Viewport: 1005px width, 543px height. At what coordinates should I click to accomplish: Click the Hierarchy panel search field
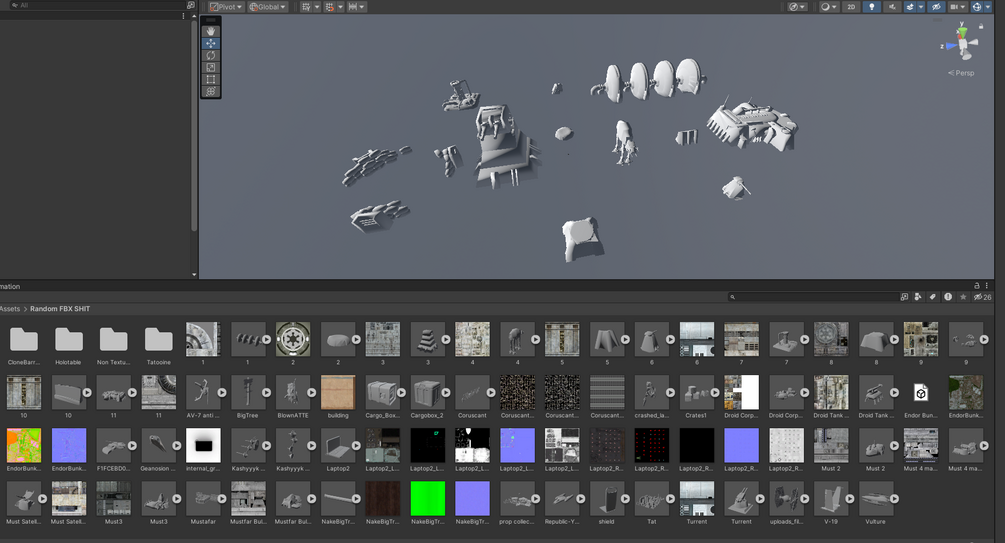96,5
